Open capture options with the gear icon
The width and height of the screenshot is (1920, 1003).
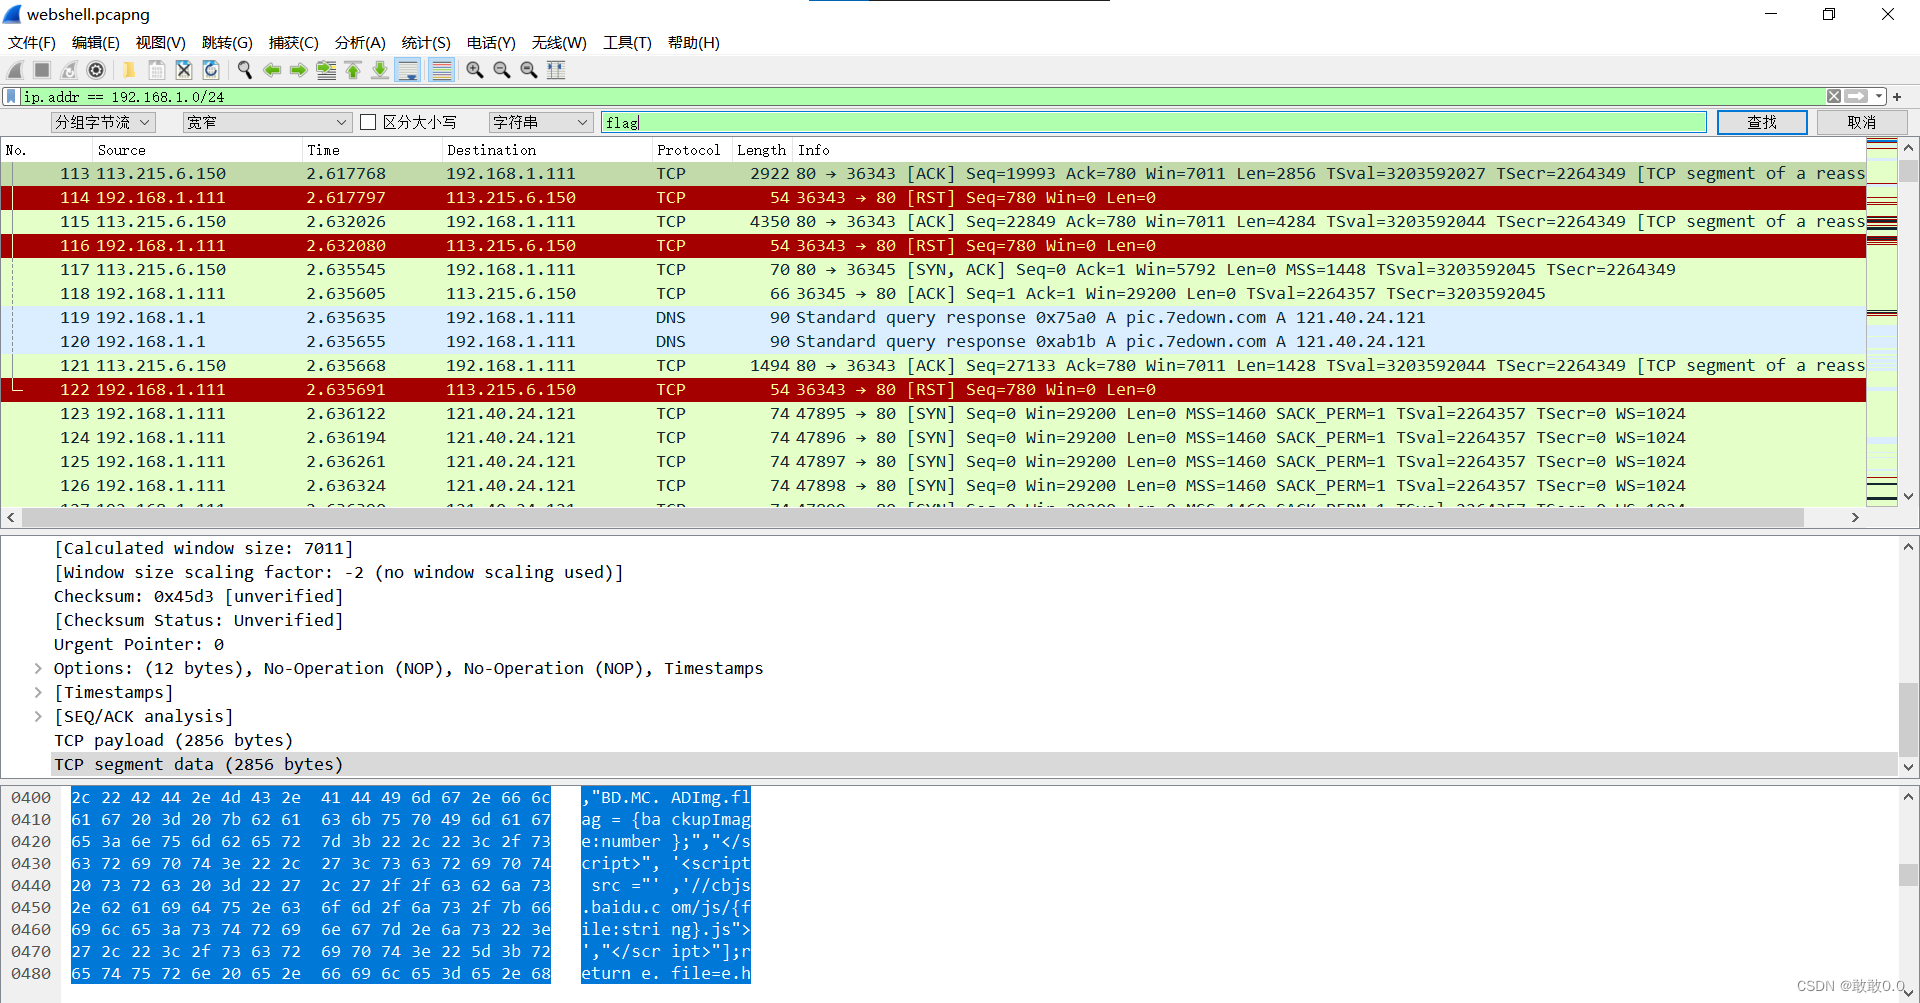pos(96,70)
